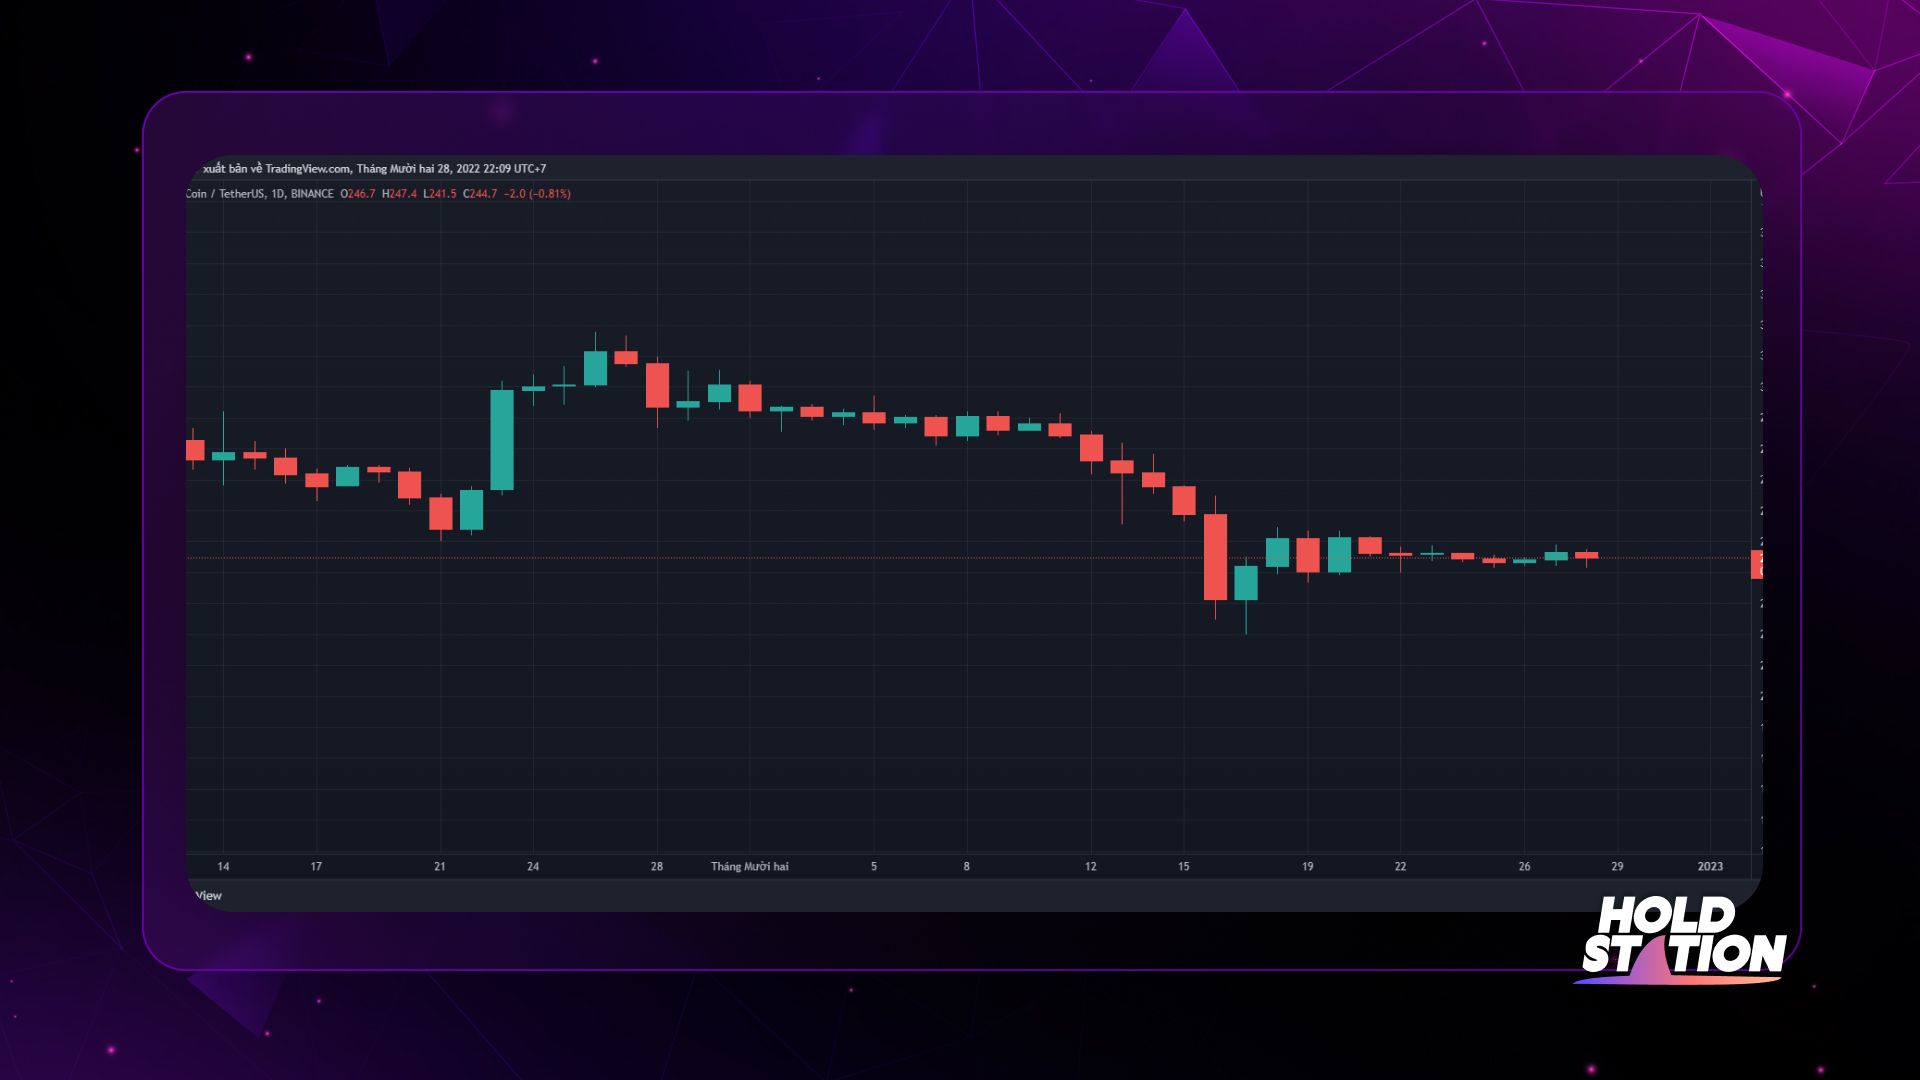Click the open price value O246.7
1920x1080 pixels.
[x=358, y=194]
